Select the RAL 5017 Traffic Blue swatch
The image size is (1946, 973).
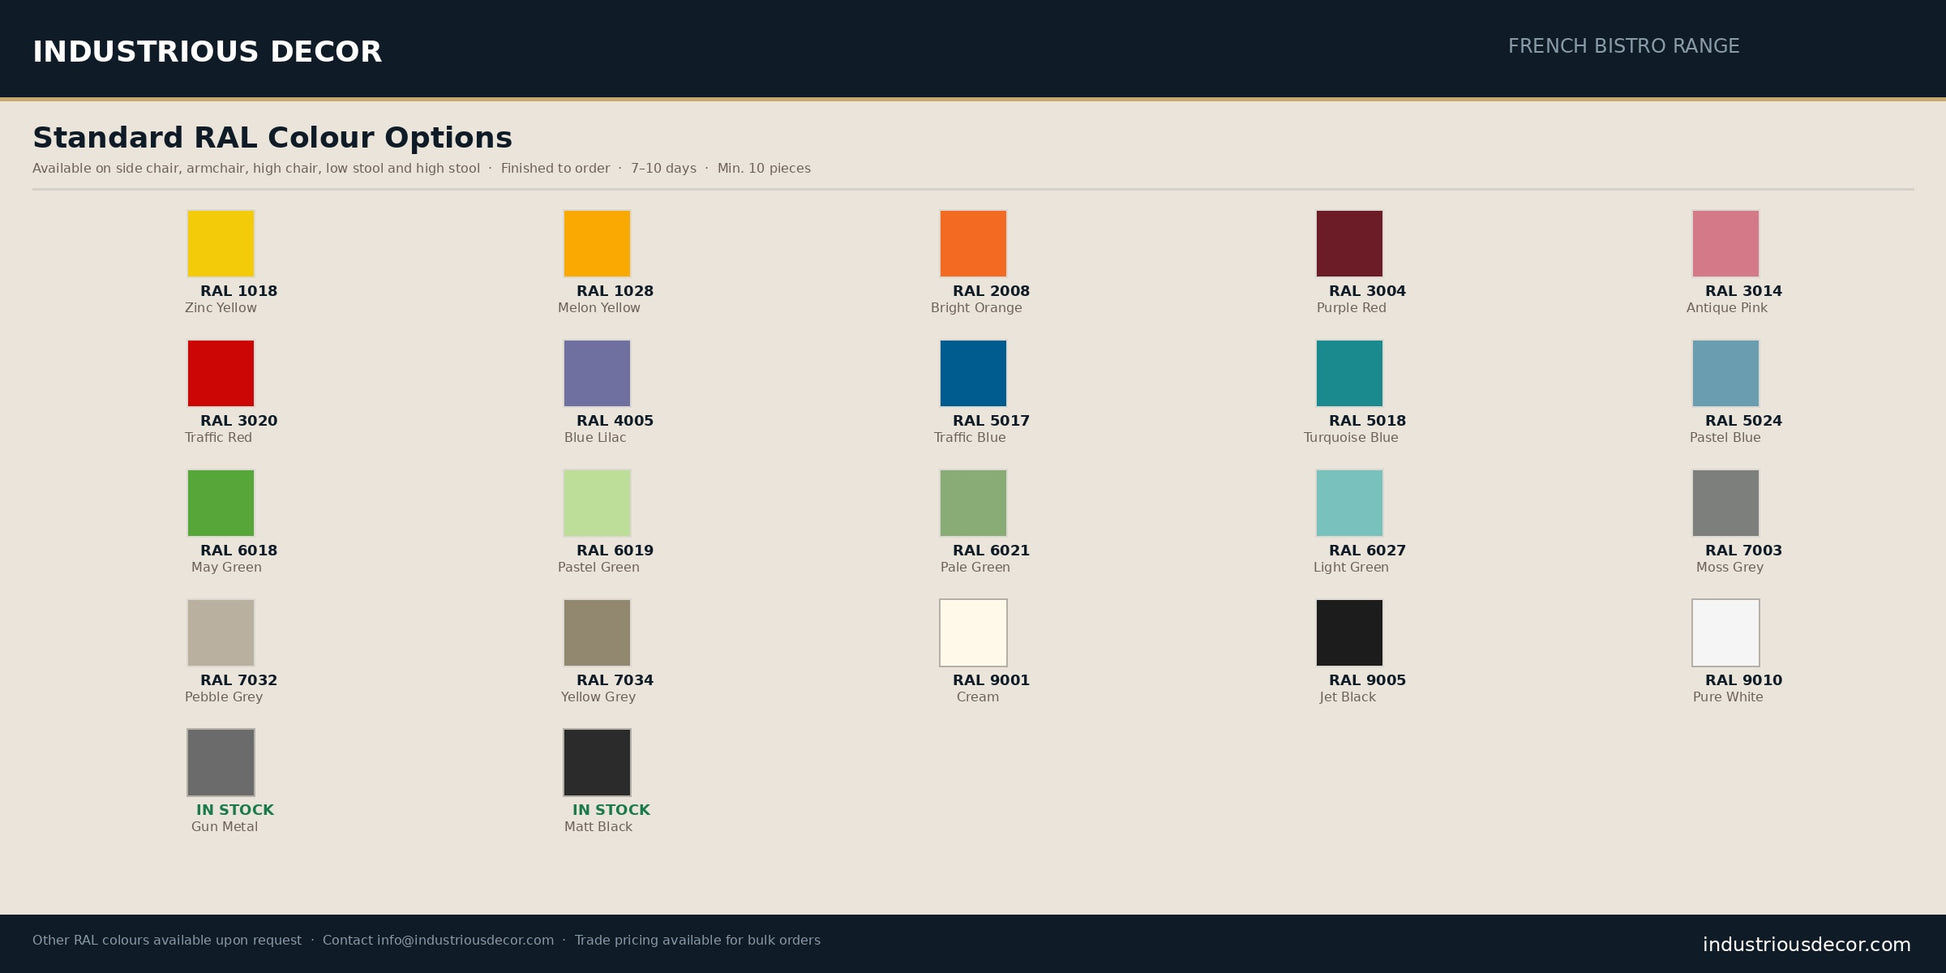973,373
